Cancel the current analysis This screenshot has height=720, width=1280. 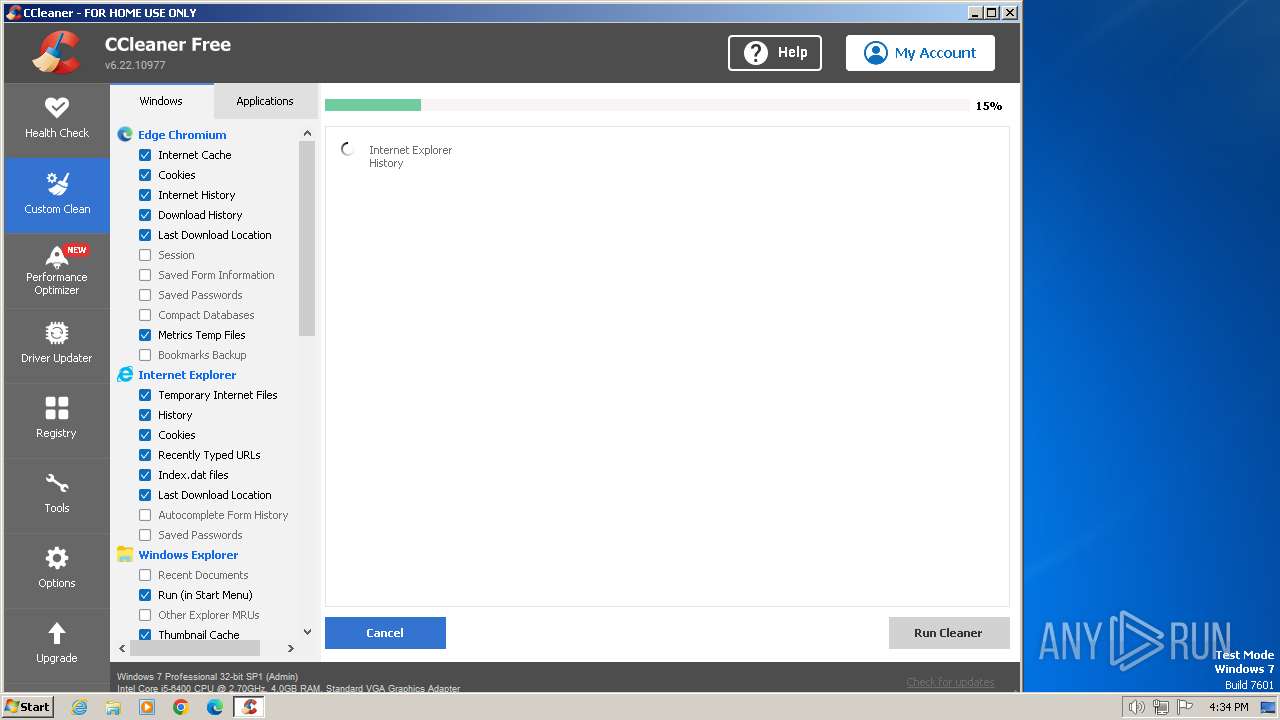(385, 633)
